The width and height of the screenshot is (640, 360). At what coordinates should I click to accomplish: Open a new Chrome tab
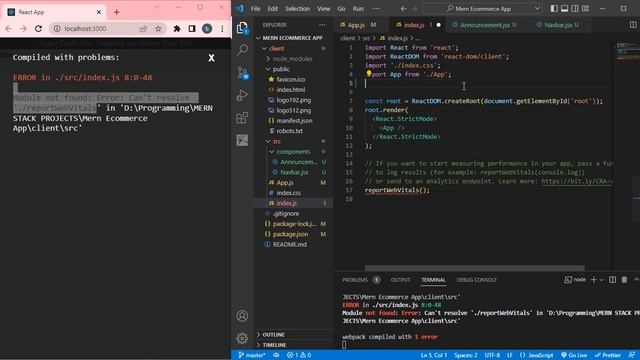point(117,12)
